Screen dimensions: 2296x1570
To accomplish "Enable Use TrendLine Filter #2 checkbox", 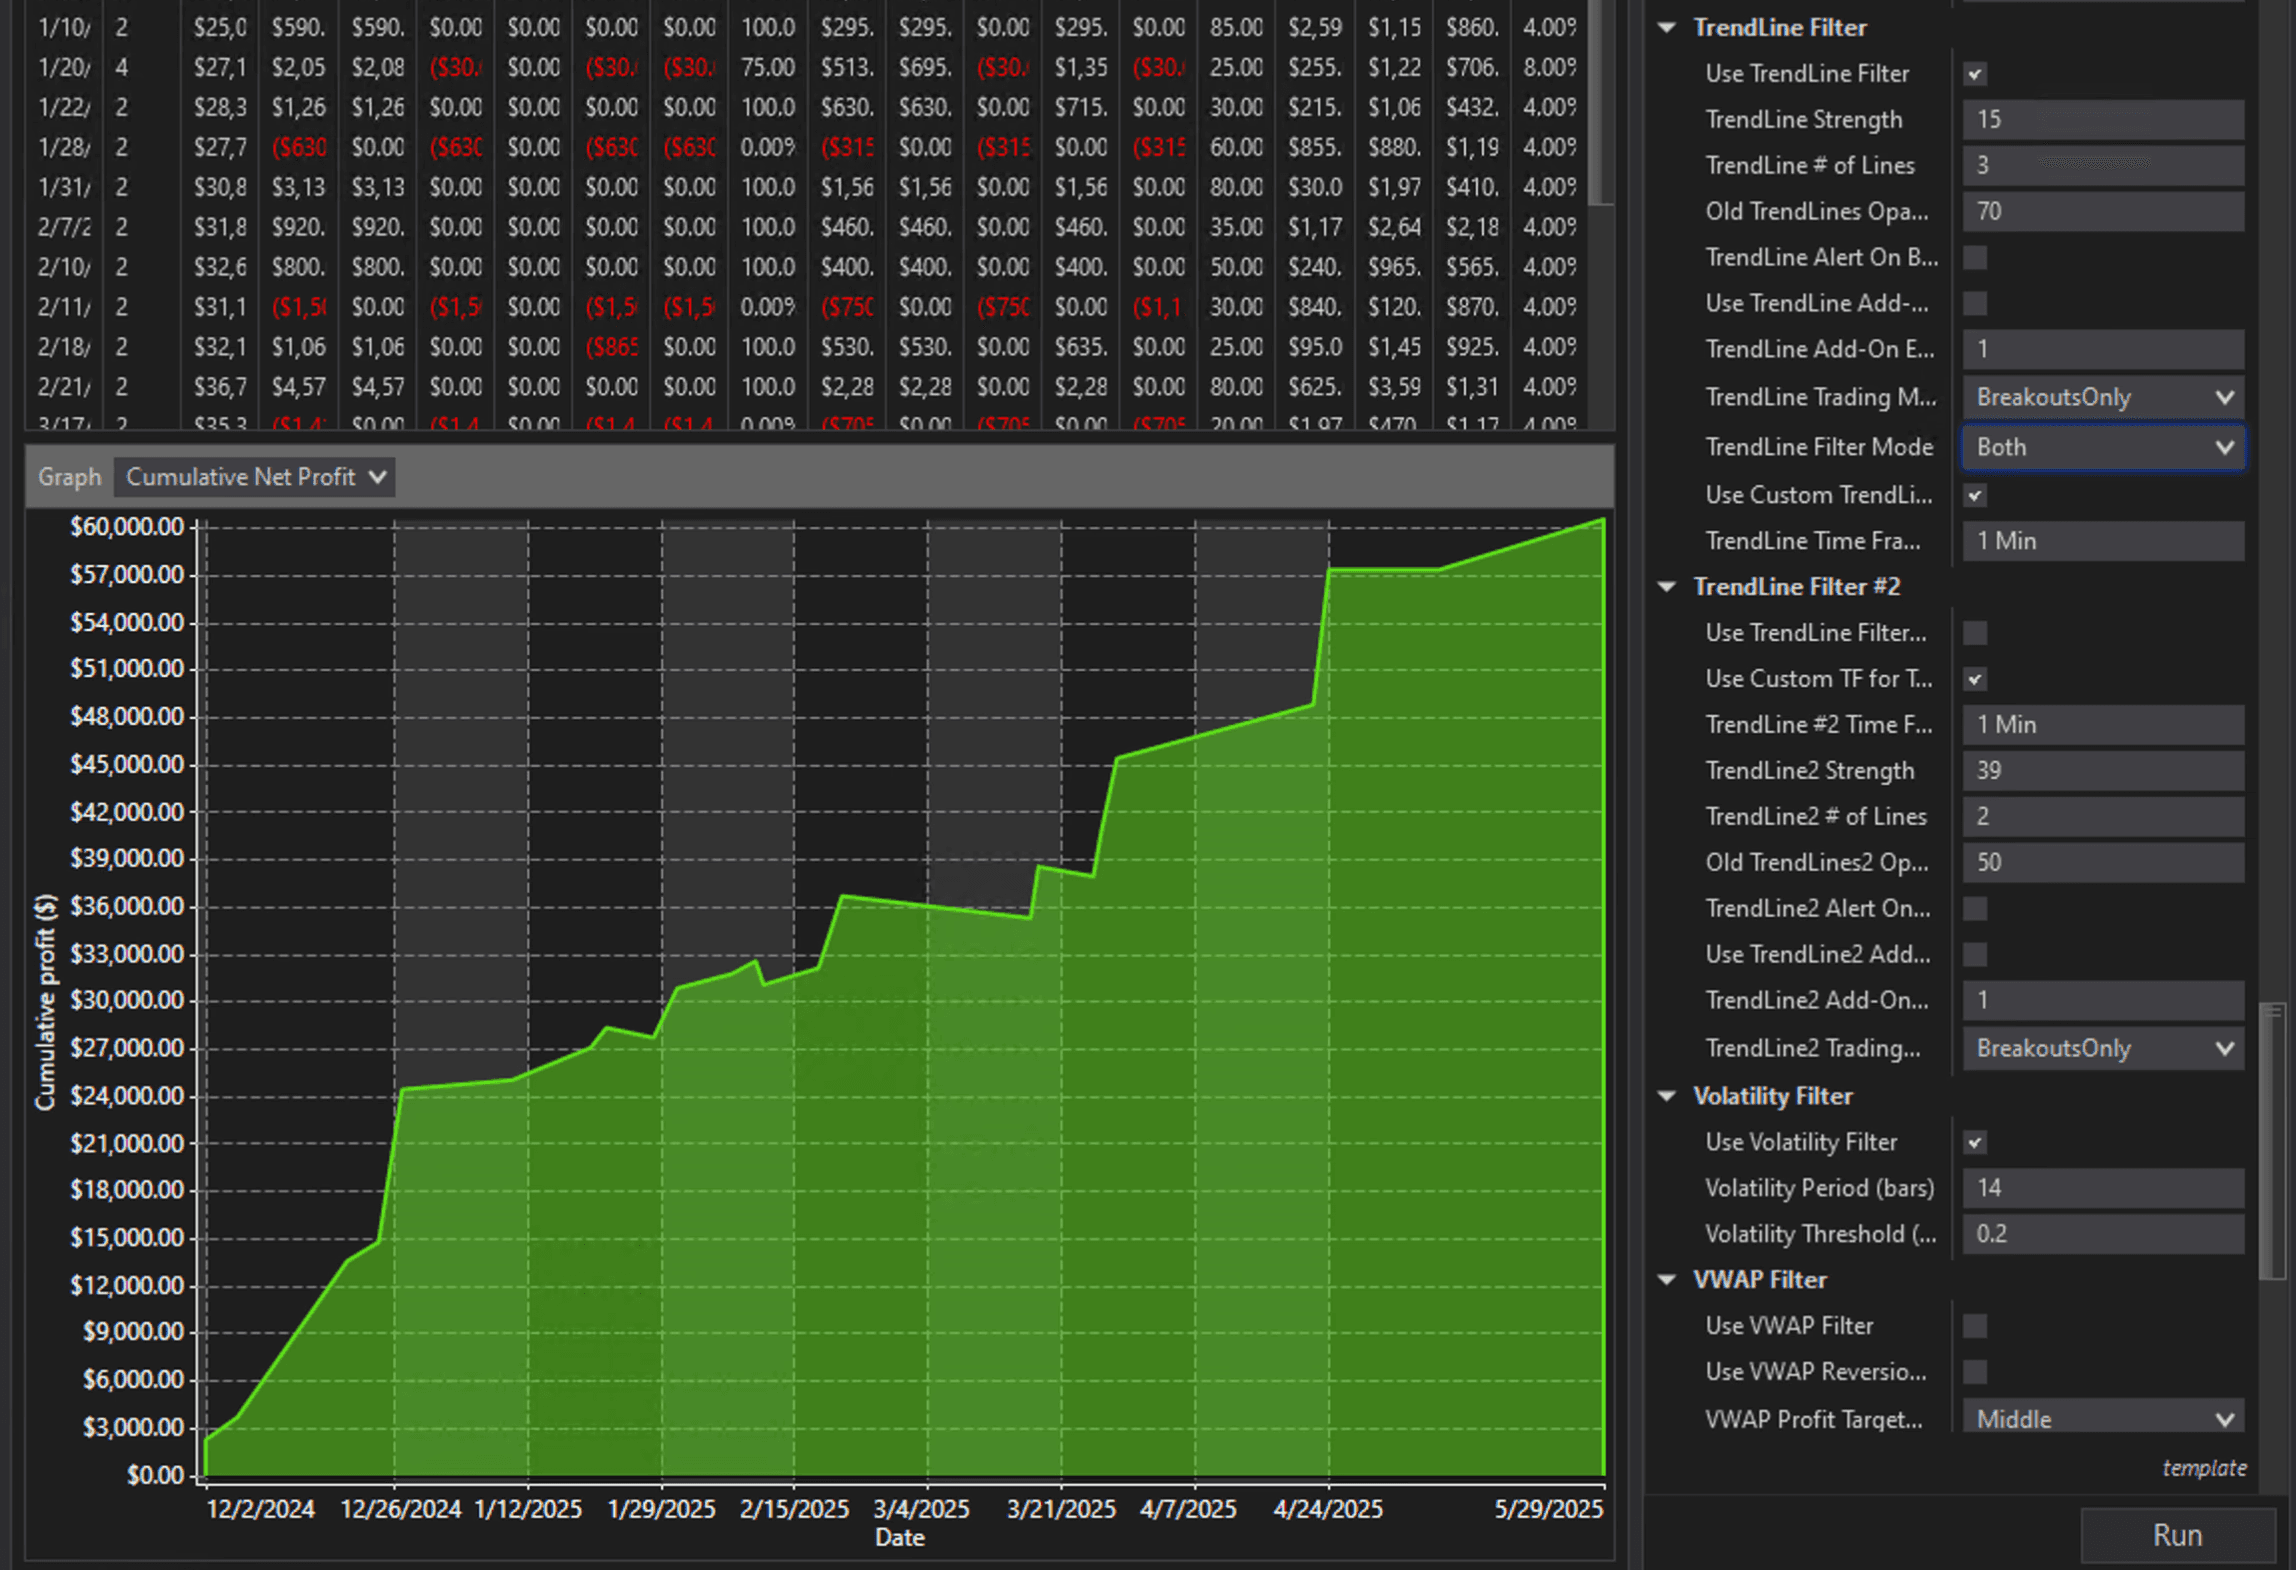I will [1975, 633].
